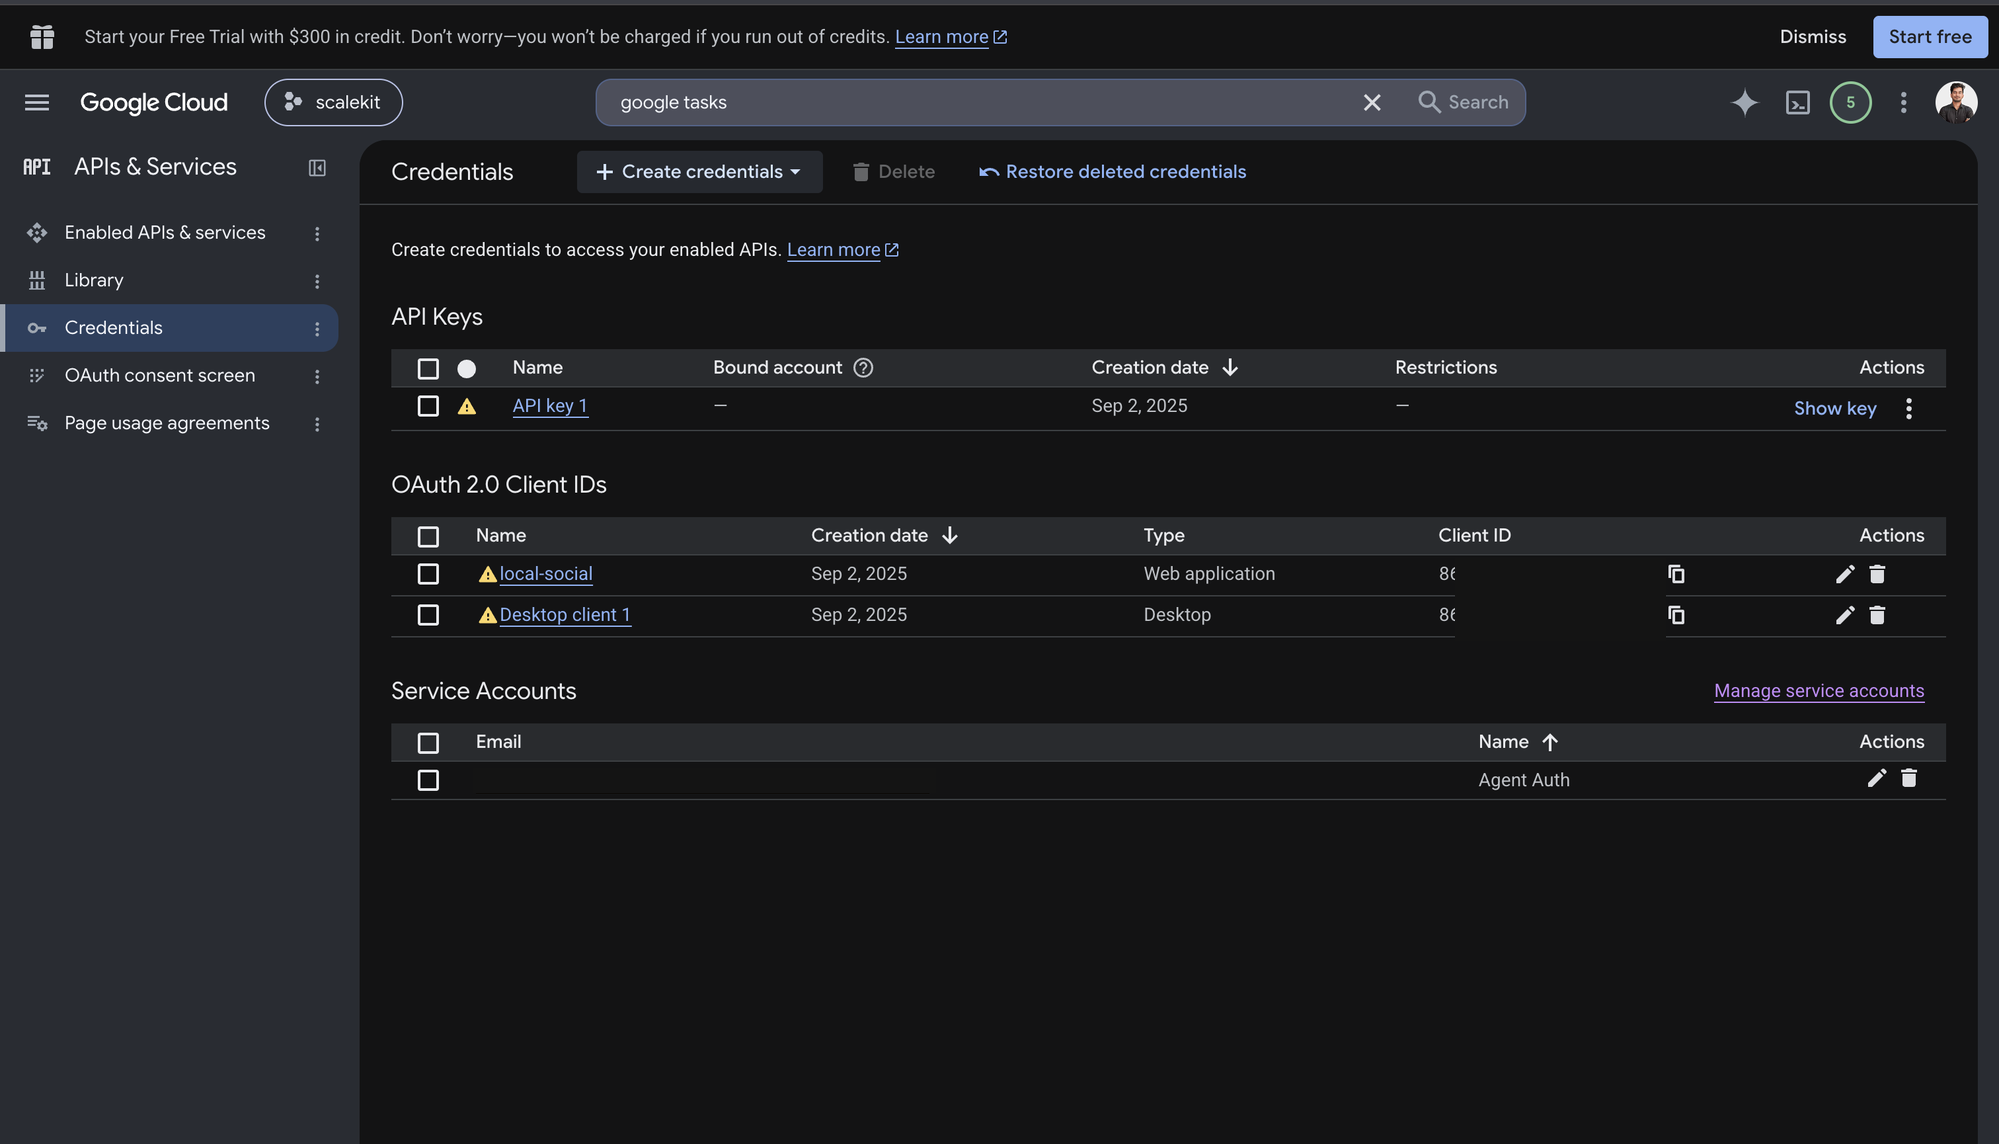Screen dimensions: 1999x1144
Task: Delete the Agent Auth service account
Action: (x=1909, y=778)
